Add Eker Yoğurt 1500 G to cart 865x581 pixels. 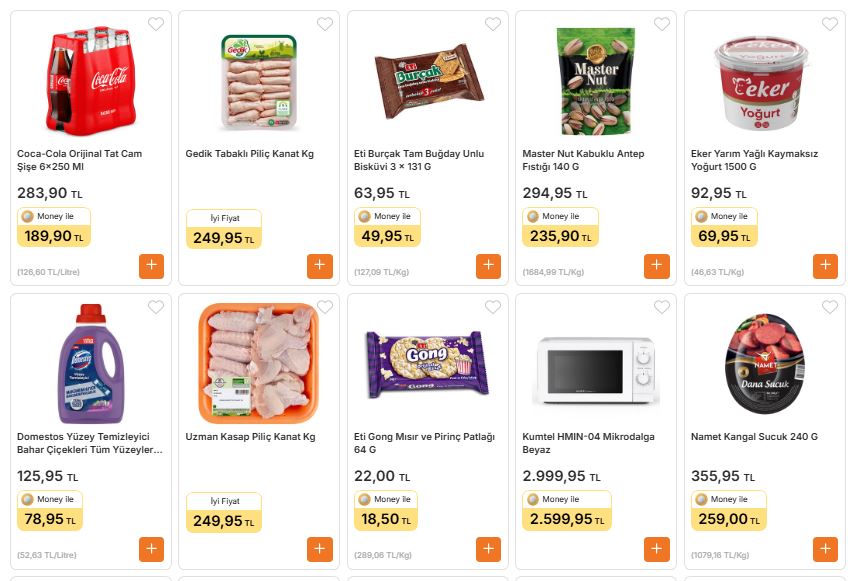click(x=825, y=266)
